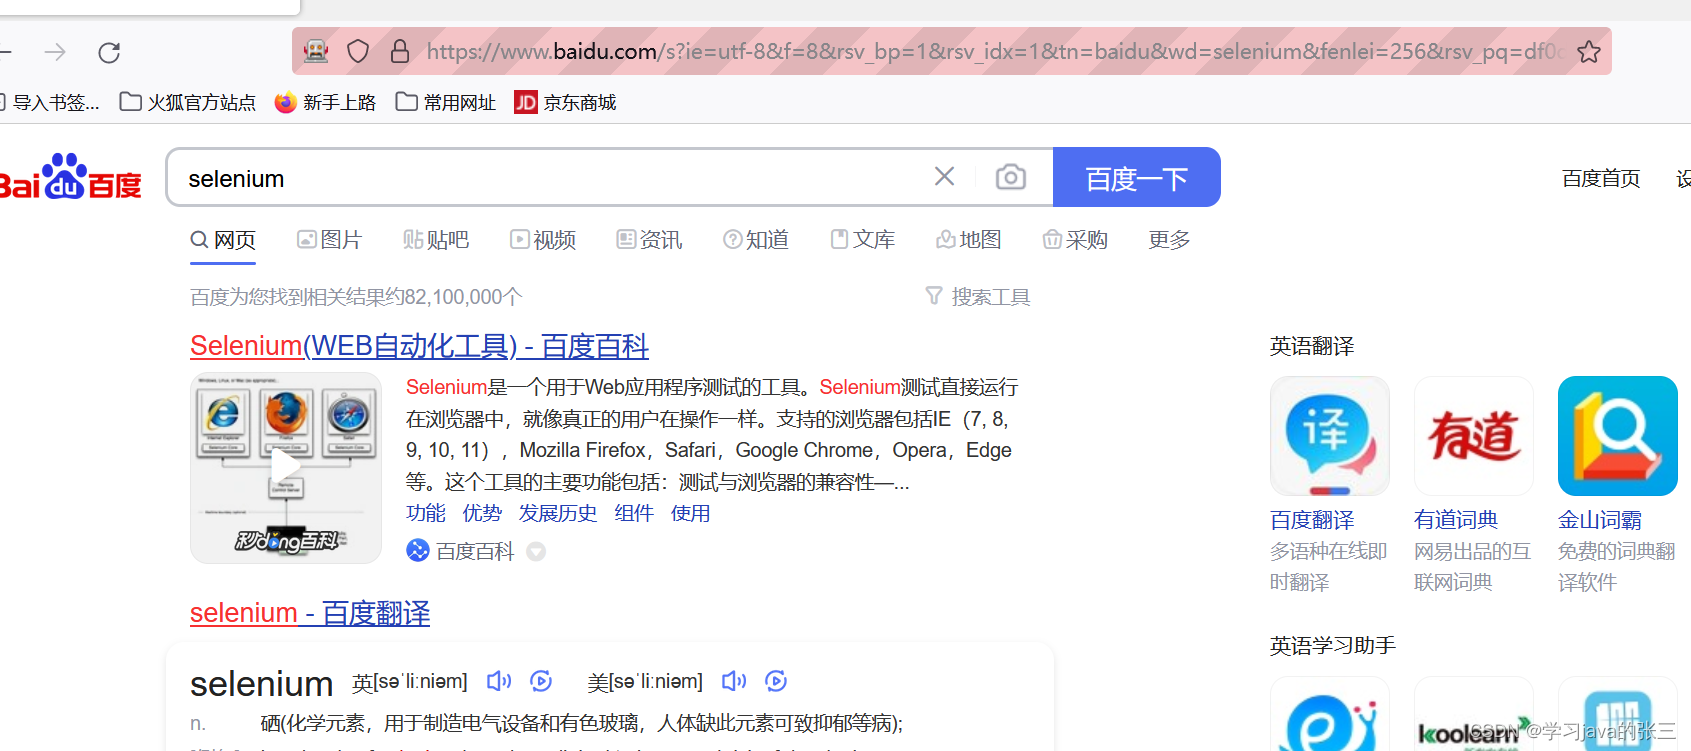Open 搜索工具 filter options

(978, 297)
